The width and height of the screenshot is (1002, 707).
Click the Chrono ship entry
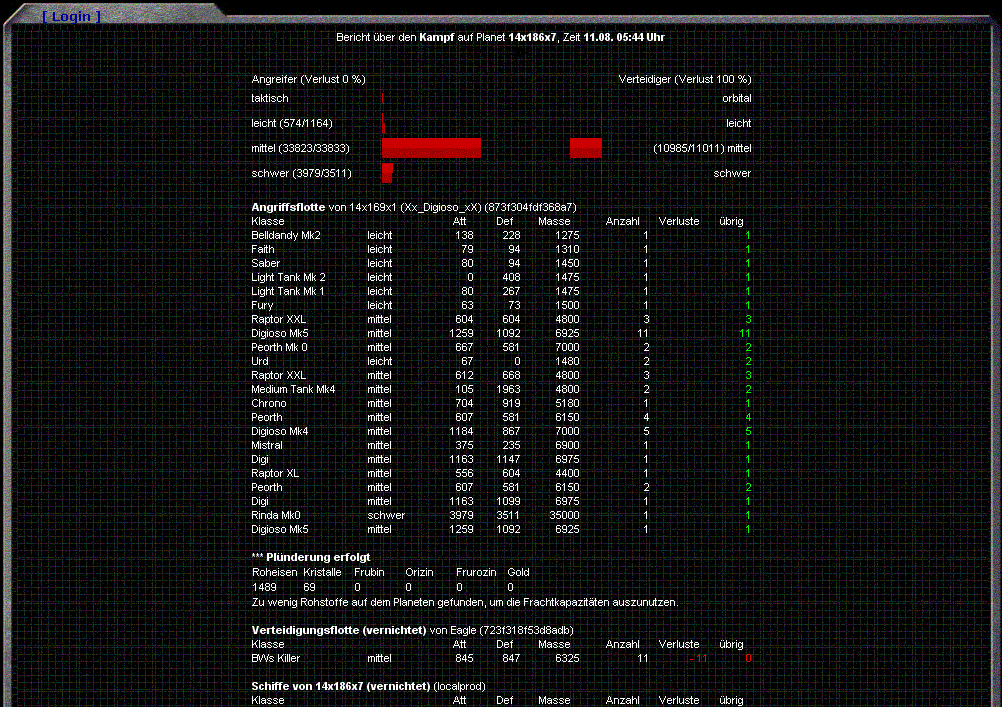[x=269, y=403]
